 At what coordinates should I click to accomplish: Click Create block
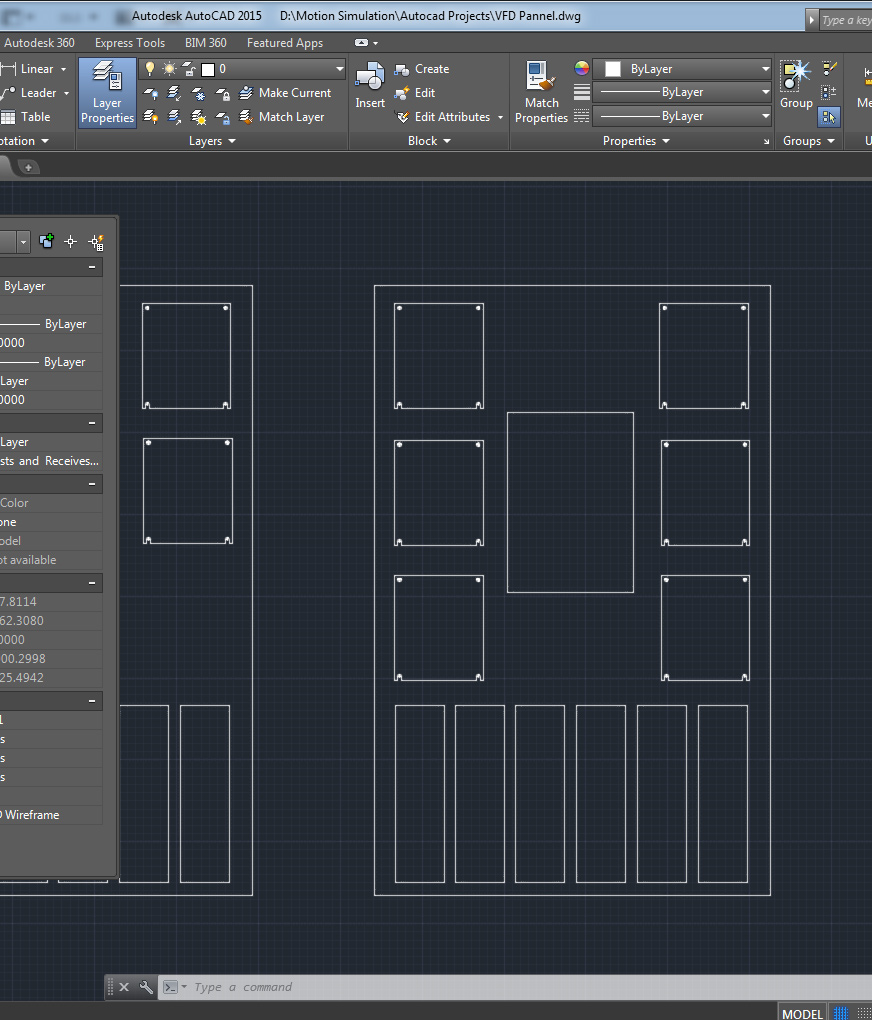pos(422,69)
